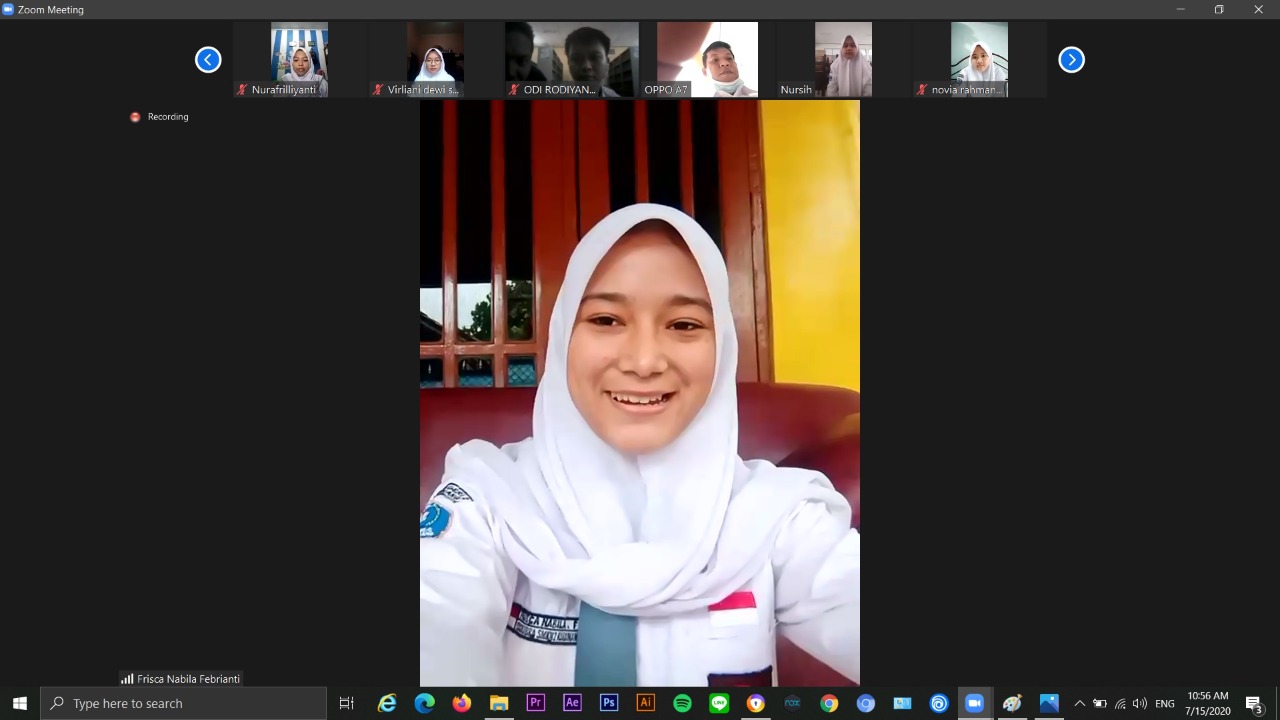Click the taskbar search box
Viewport: 1280px width, 720px height.
pos(185,703)
